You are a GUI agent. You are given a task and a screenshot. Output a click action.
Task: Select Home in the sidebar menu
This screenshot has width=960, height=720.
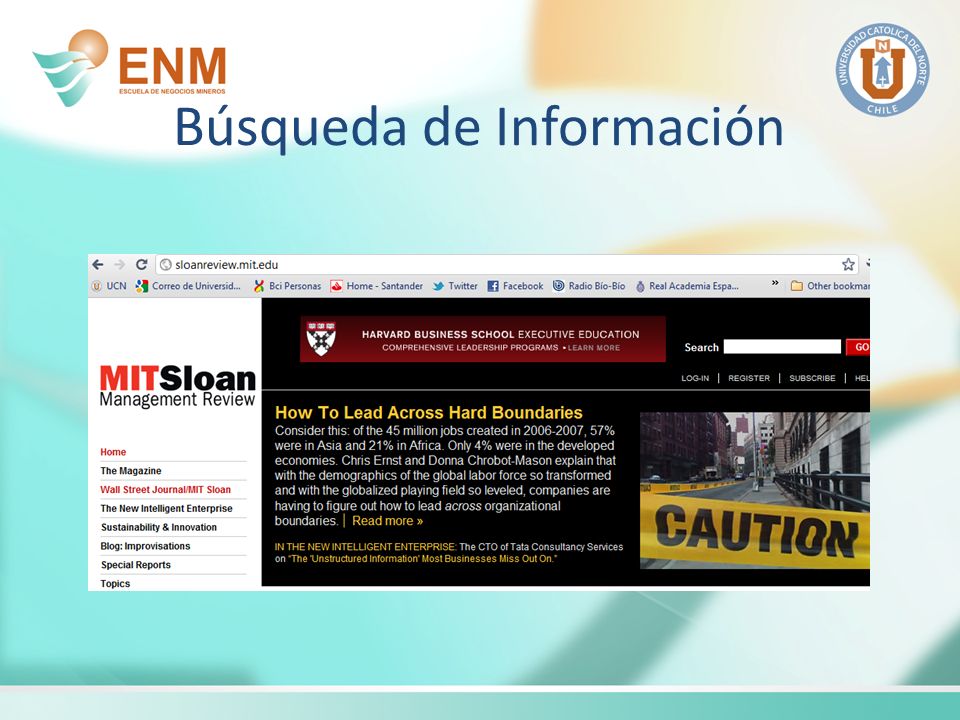(113, 452)
